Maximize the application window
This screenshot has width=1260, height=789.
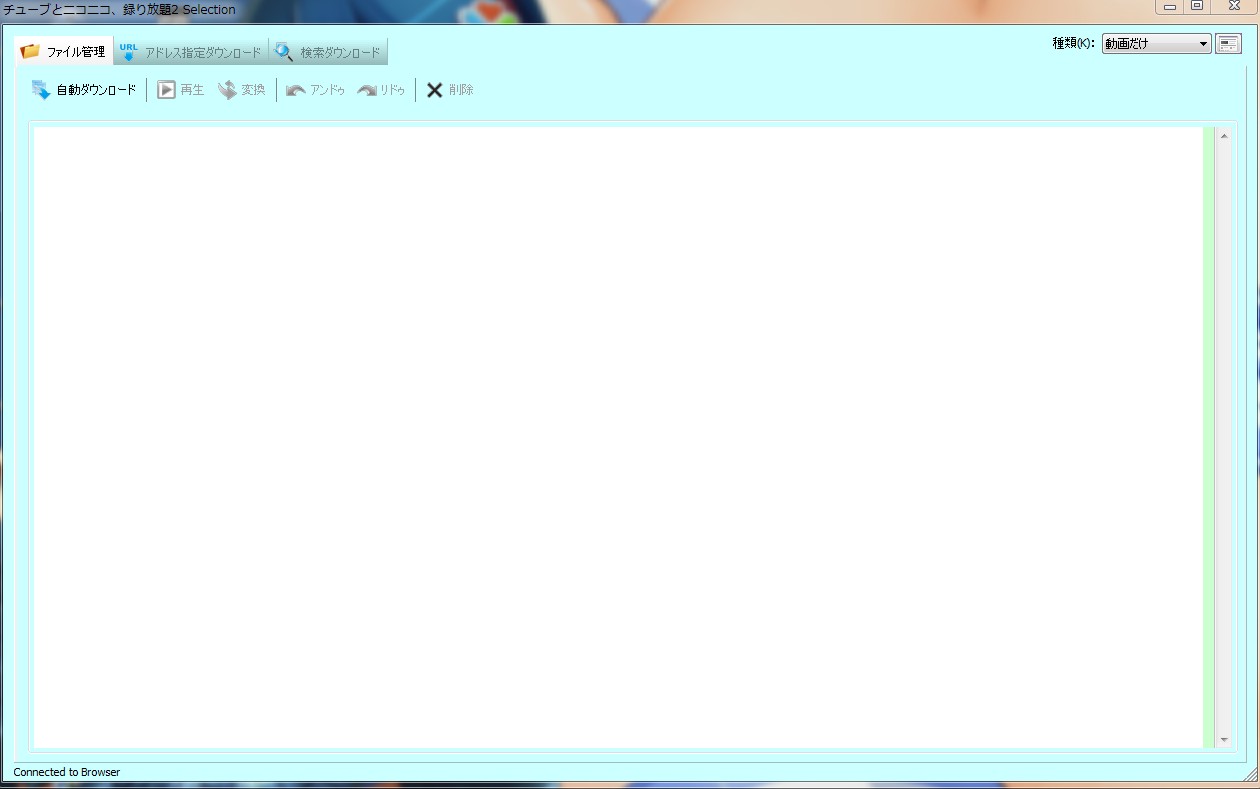pos(1197,7)
